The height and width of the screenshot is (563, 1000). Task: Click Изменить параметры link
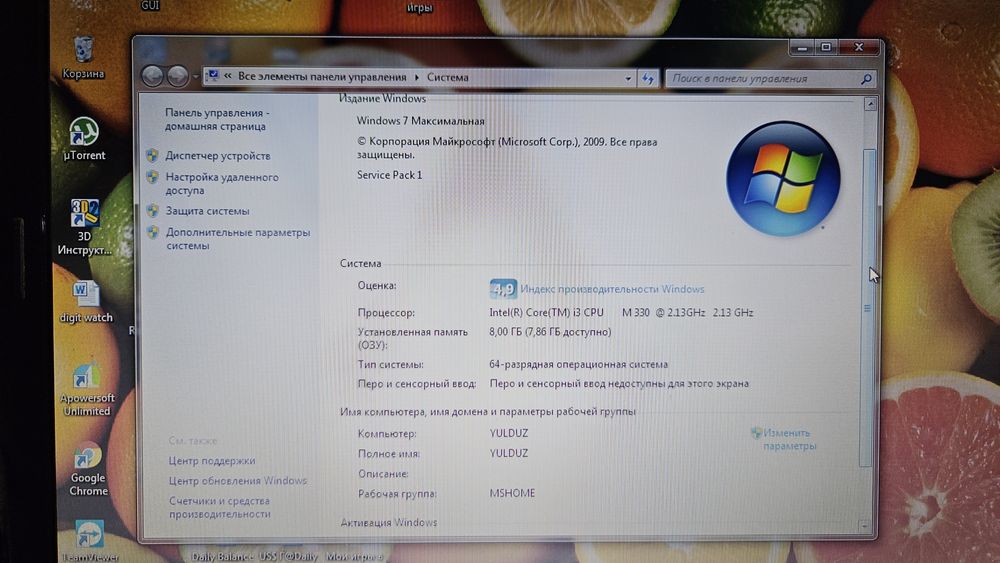click(x=790, y=439)
